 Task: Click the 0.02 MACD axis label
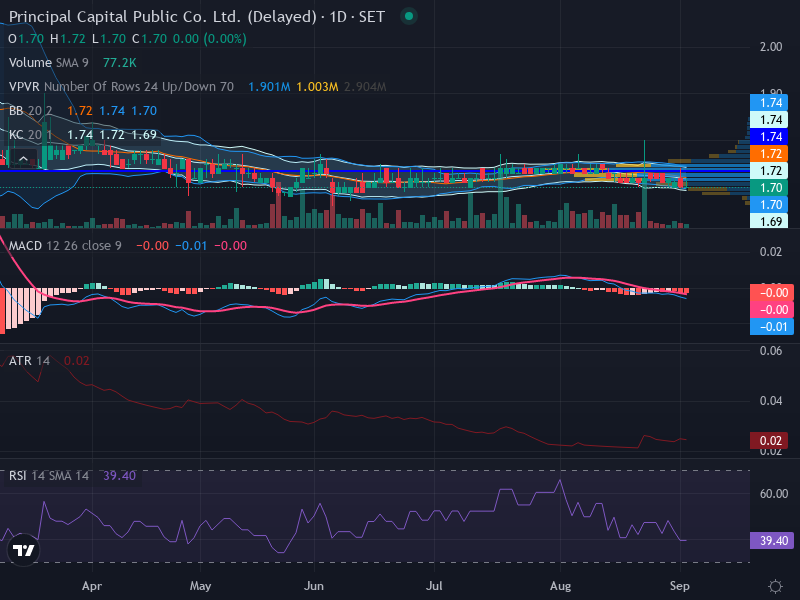click(770, 252)
